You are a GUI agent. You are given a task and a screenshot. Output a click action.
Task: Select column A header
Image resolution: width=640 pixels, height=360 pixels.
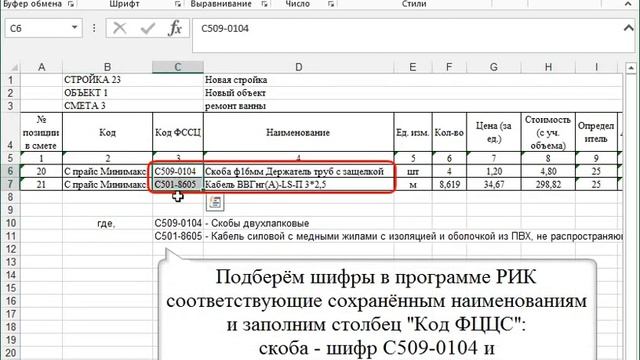pos(41,67)
